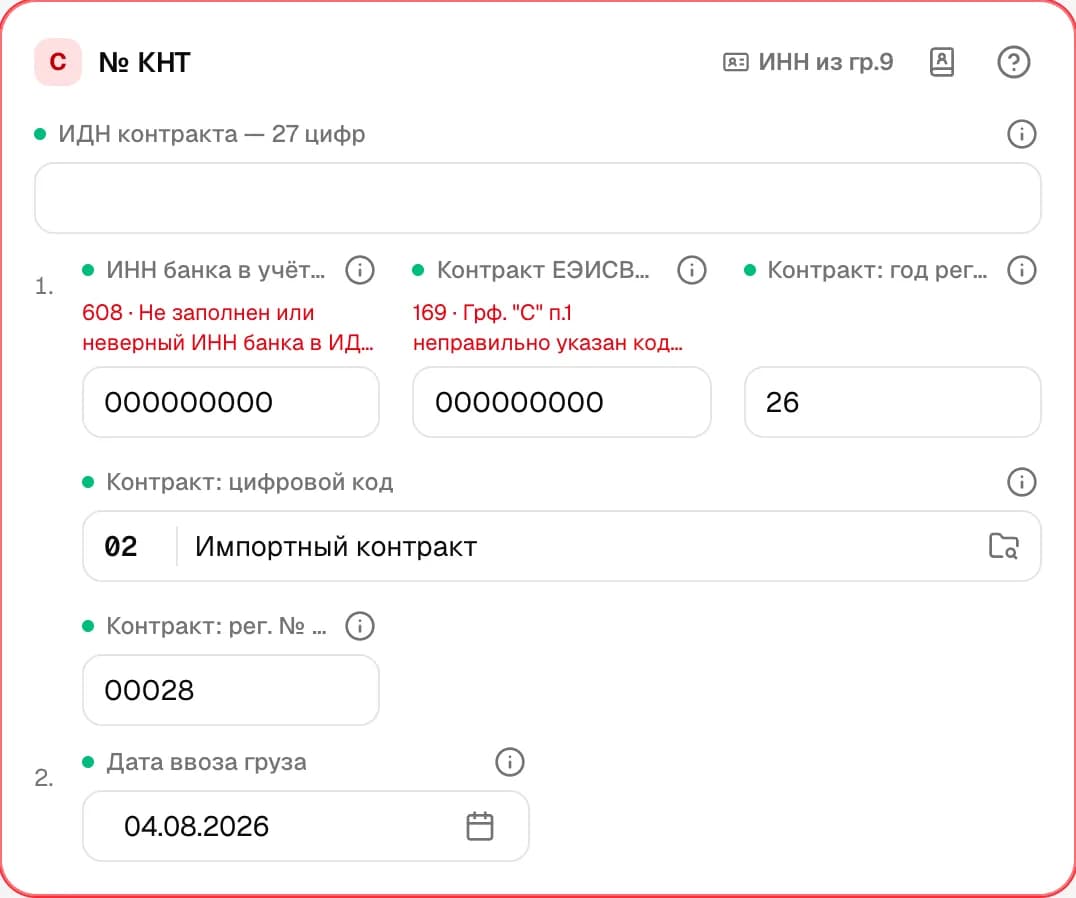
Task: Show info for ИНН банка field
Action: 360,270
